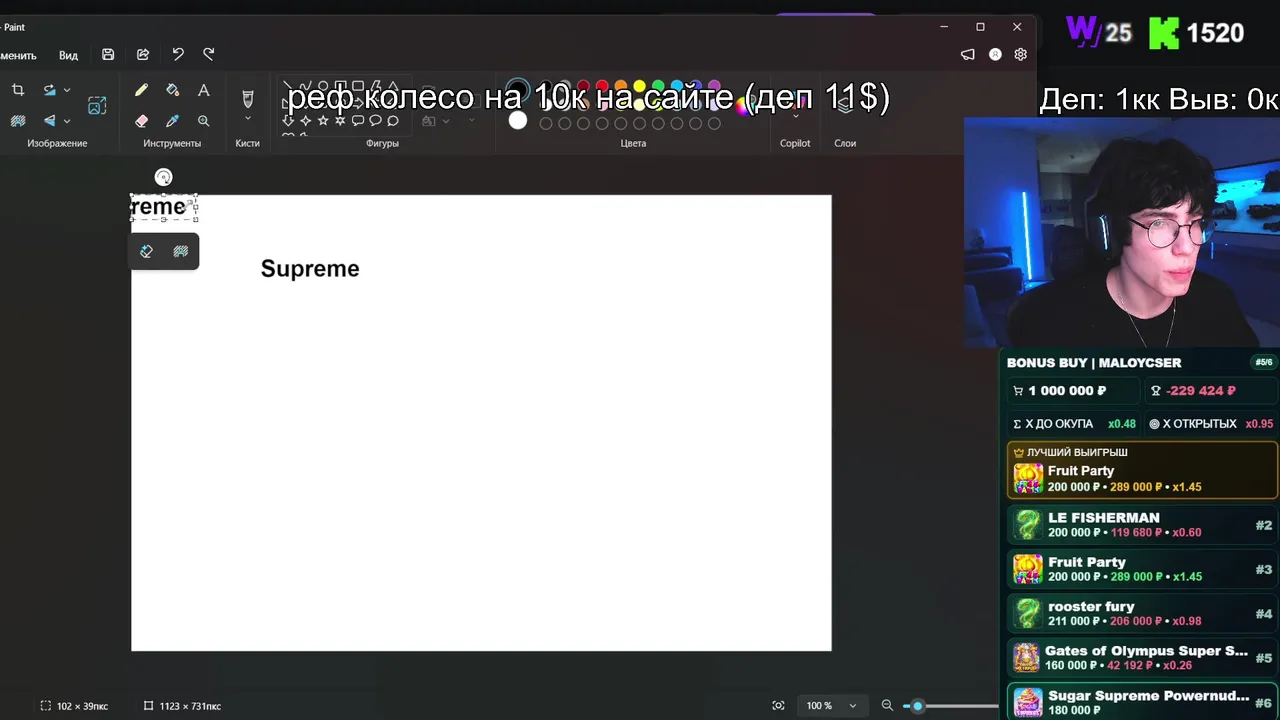Click the BONUS BUY | MALOYCSER header

(x=1094, y=362)
